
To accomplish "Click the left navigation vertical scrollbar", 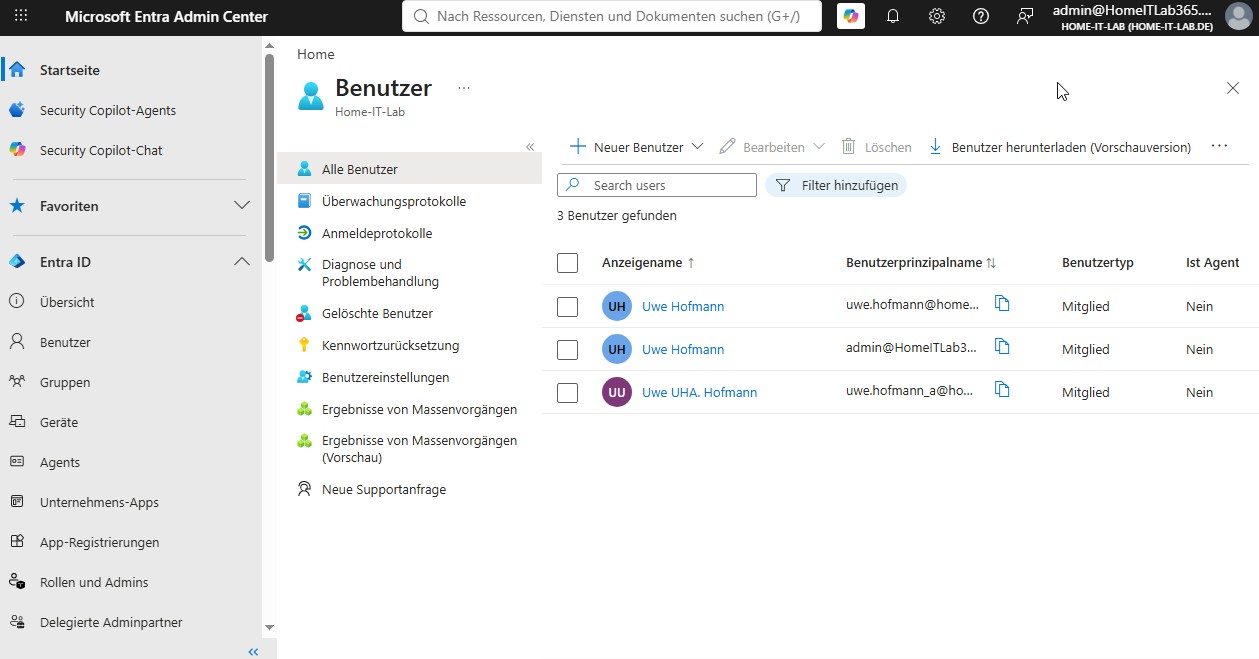I will coord(269,158).
